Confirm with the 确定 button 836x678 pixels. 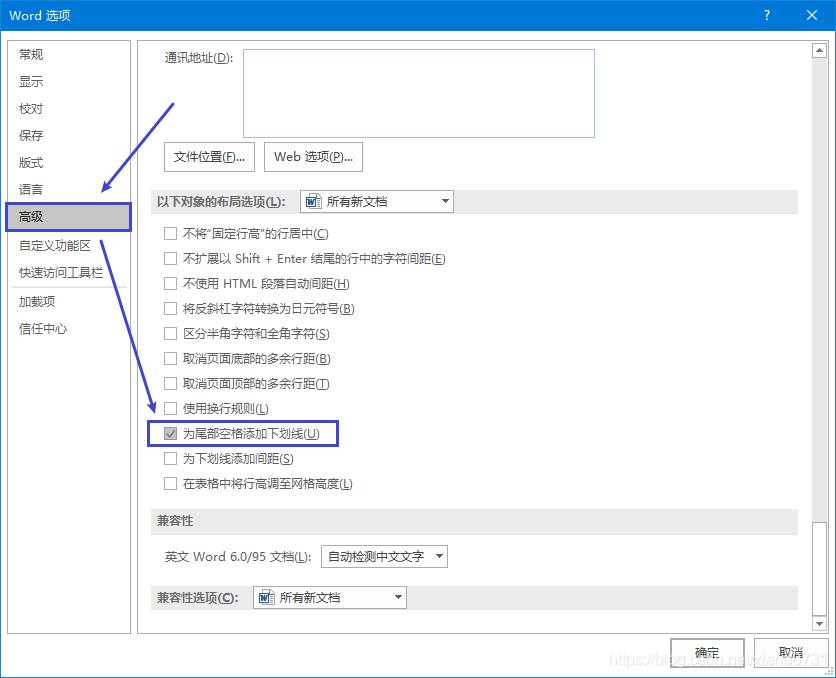tap(707, 652)
